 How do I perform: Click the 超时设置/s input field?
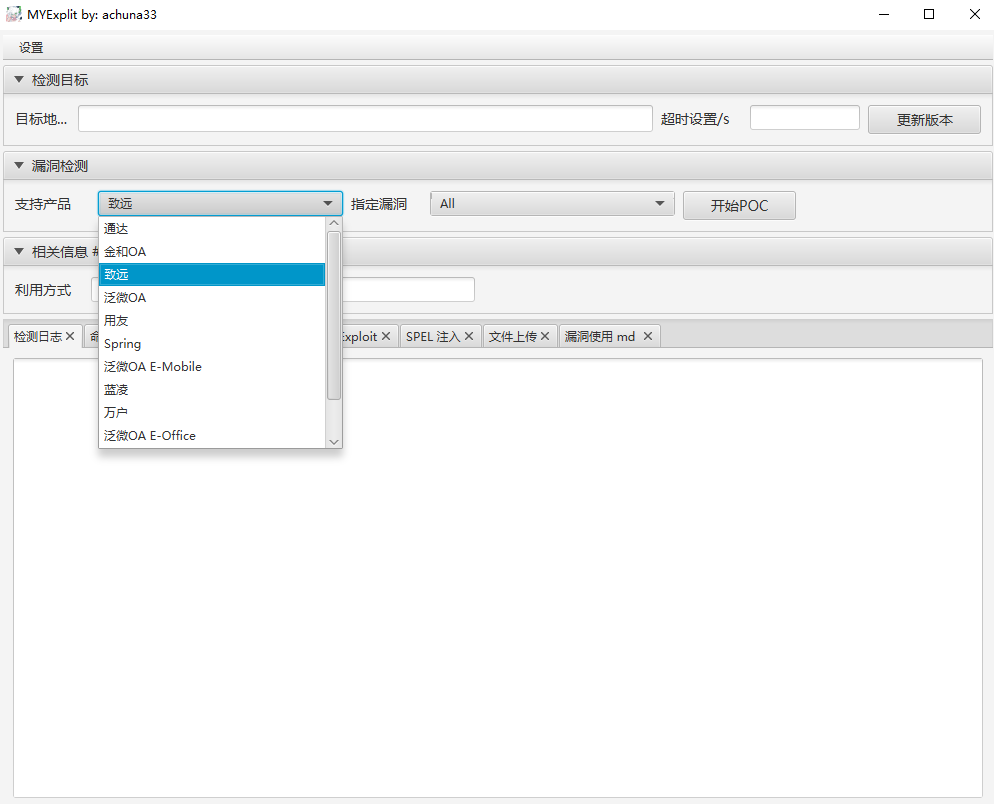pos(804,118)
